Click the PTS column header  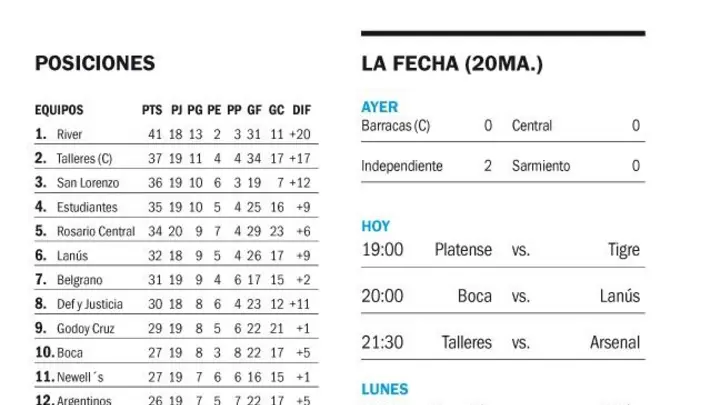click(152, 110)
